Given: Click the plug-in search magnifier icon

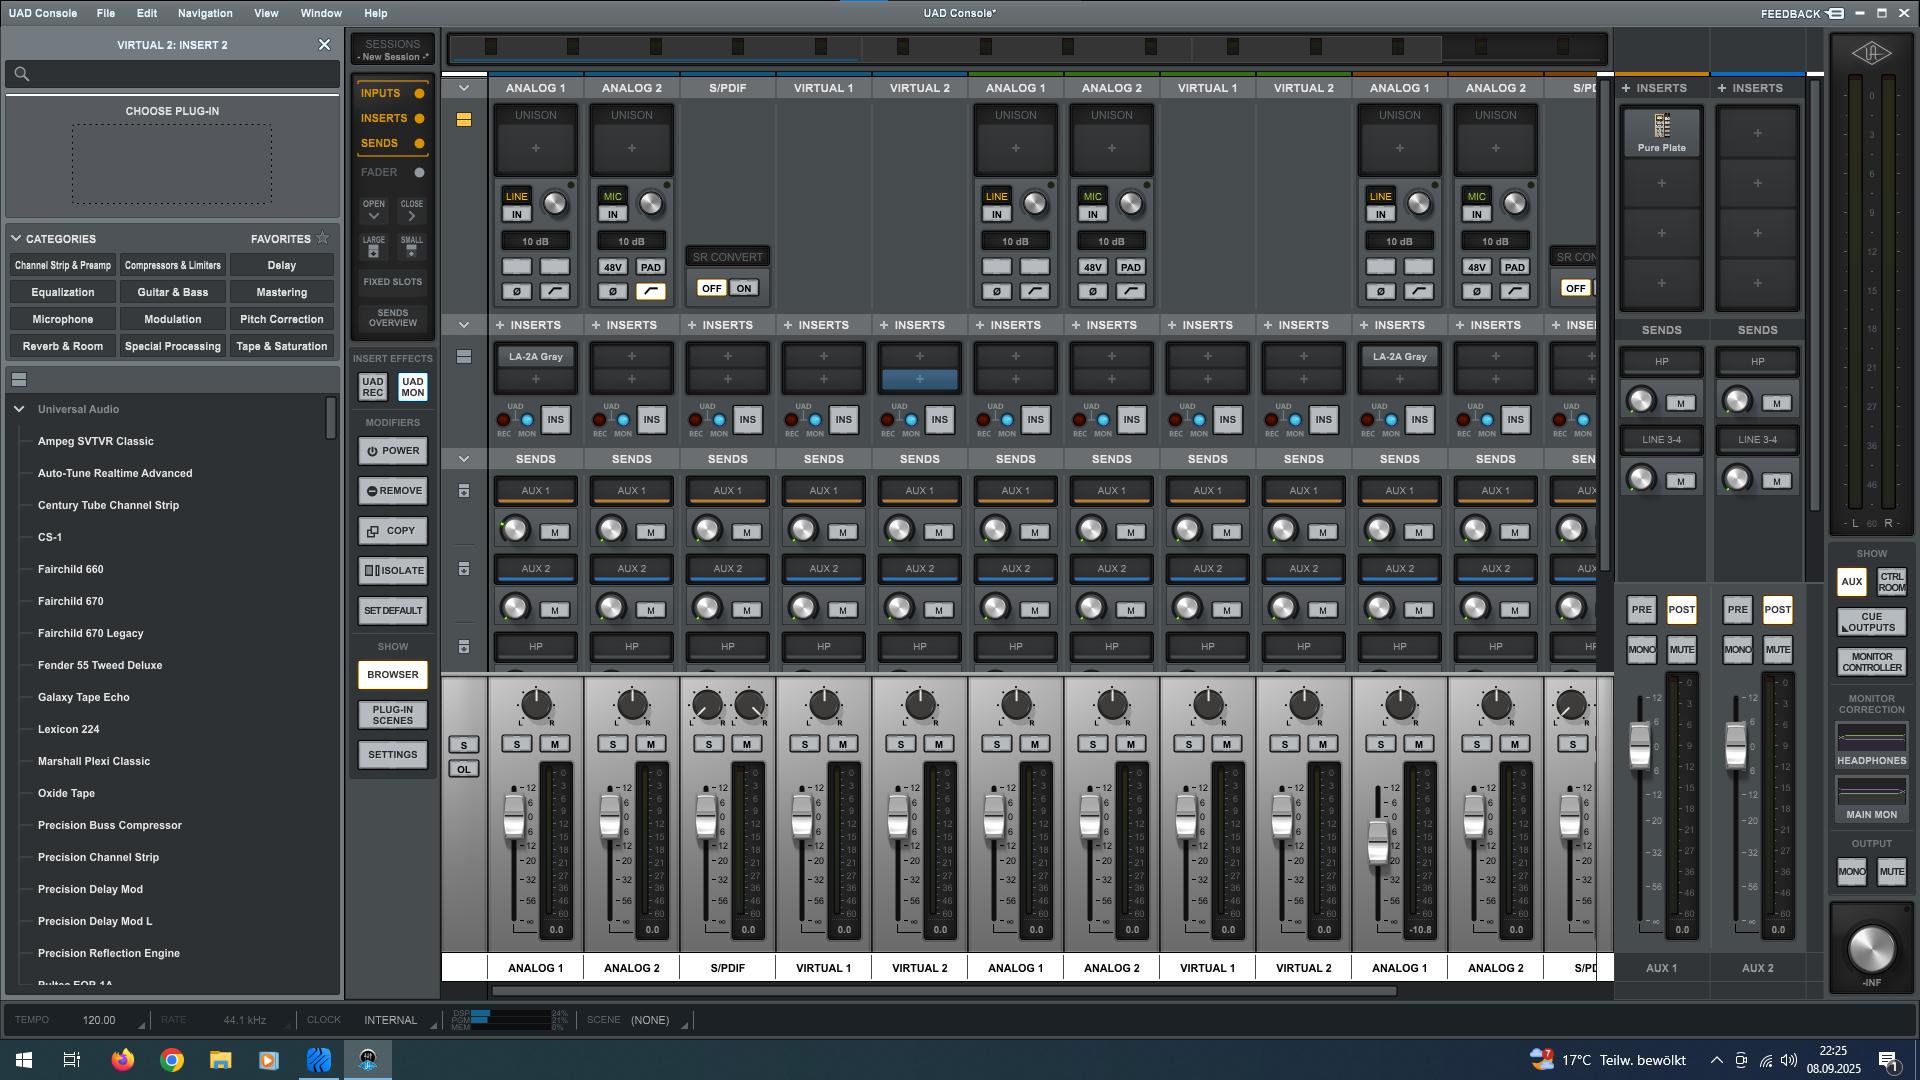Looking at the screenshot, I should 22,74.
